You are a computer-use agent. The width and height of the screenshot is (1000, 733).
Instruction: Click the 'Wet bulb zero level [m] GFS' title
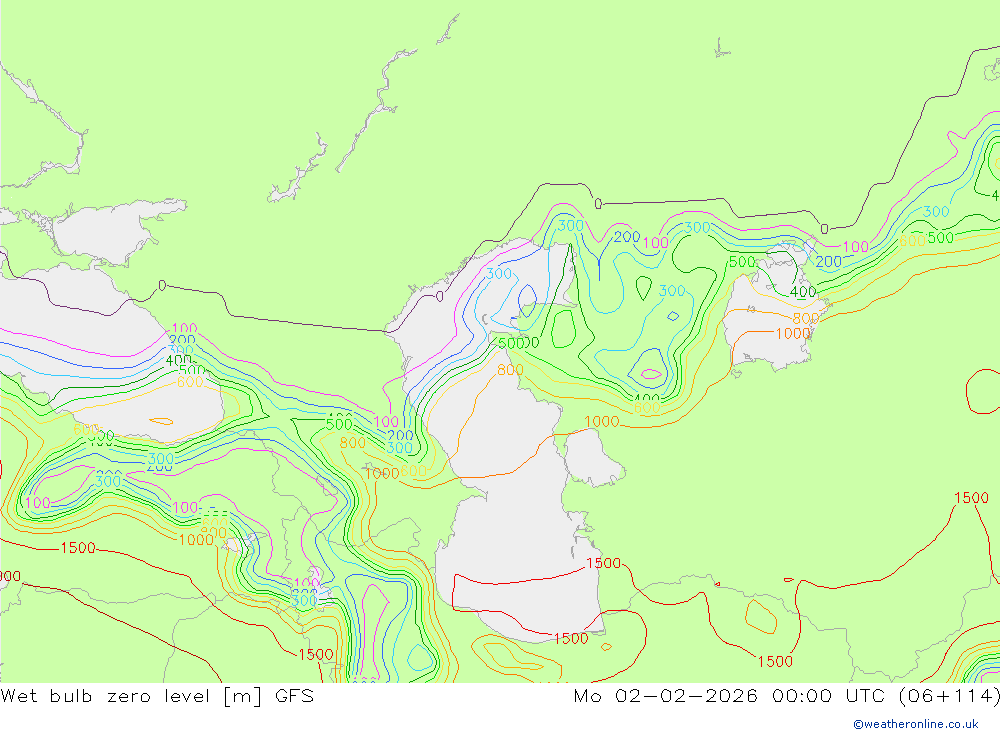pyautogui.click(x=158, y=695)
